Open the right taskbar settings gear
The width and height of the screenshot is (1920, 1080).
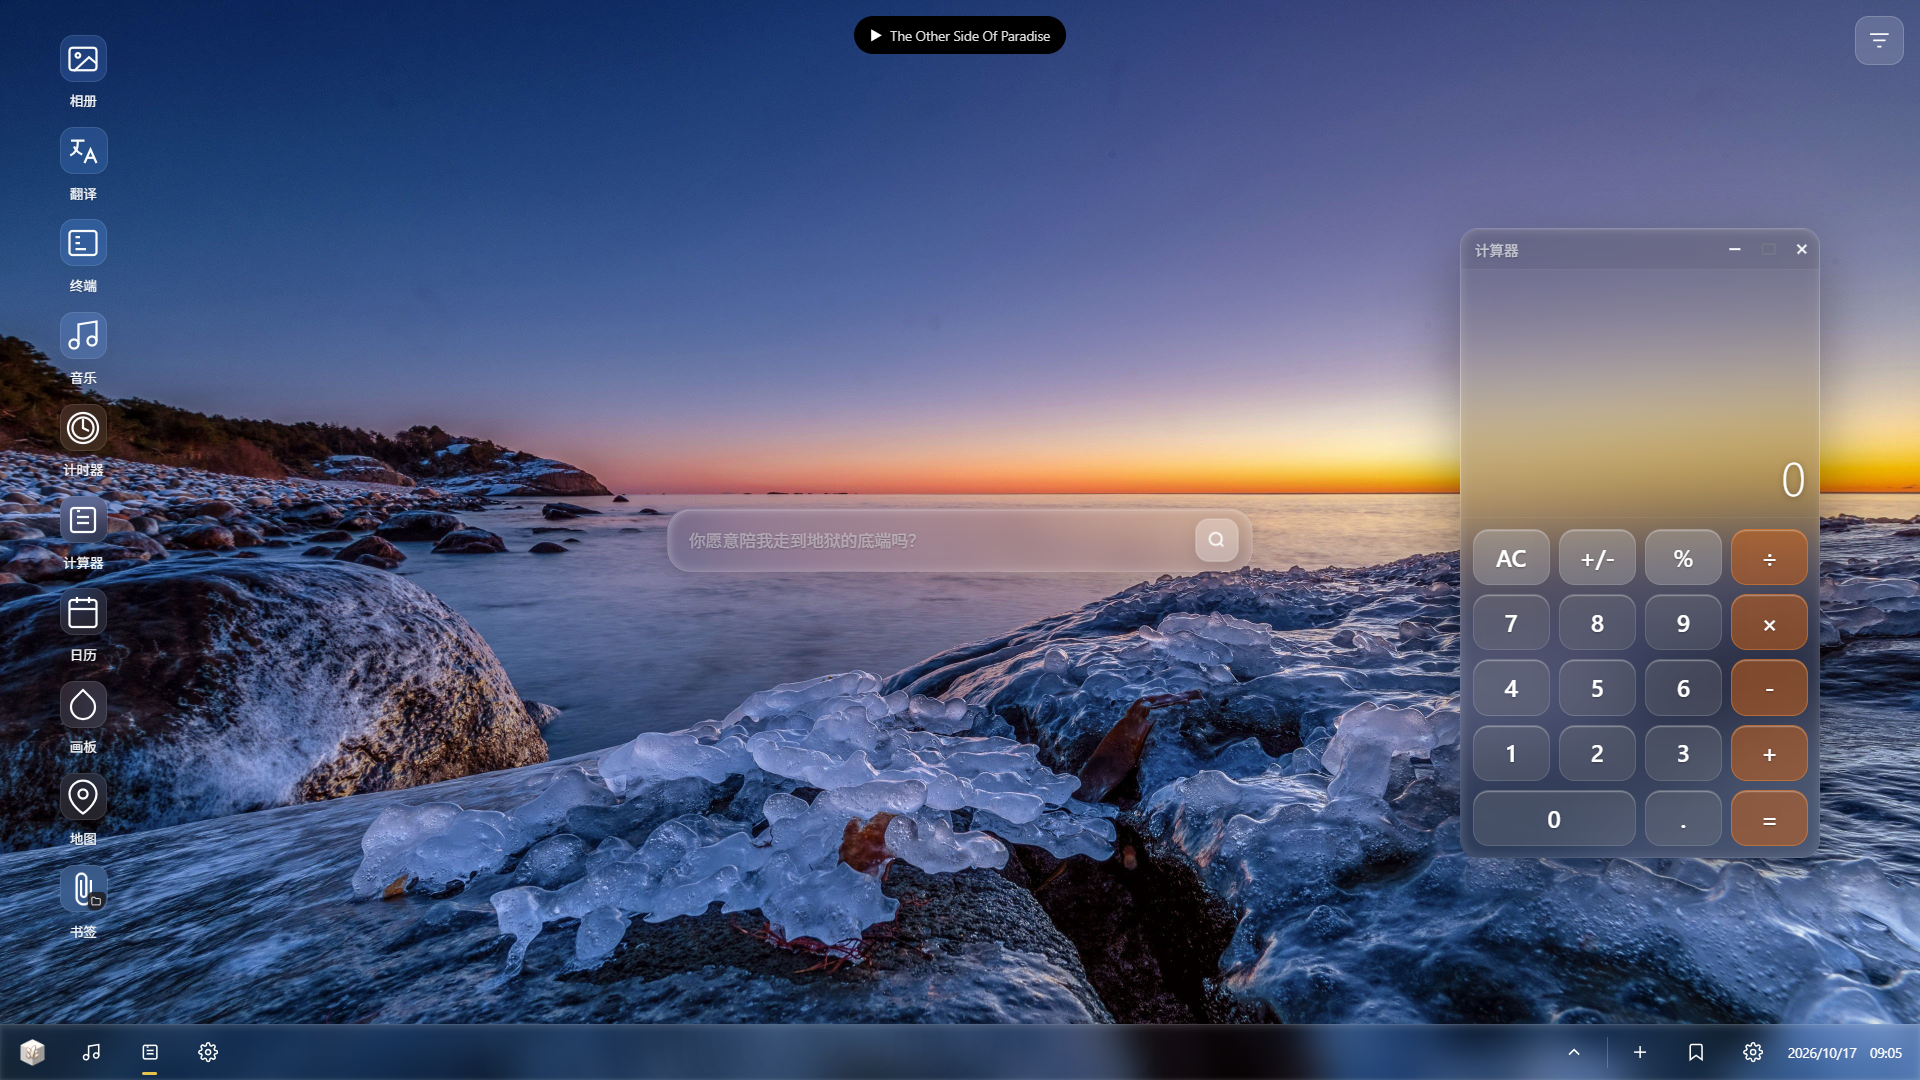[1753, 1052]
